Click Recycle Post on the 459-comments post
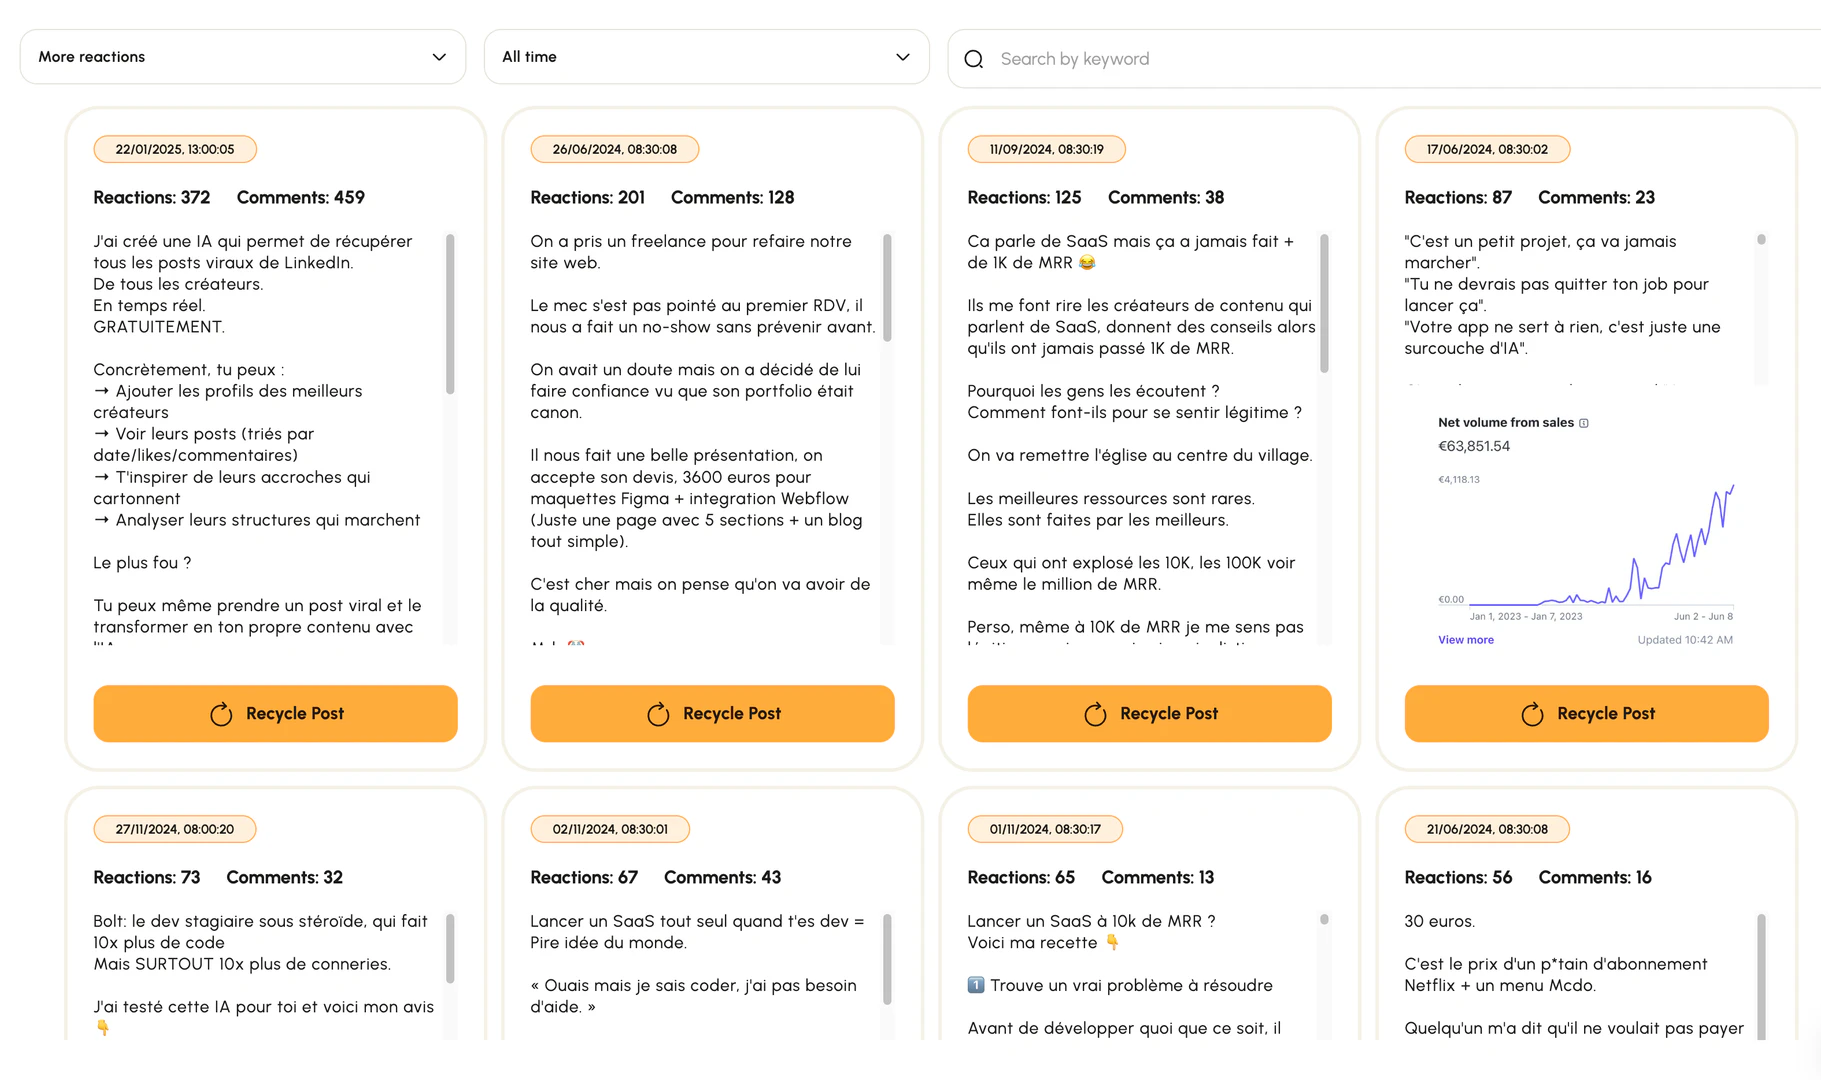 pos(275,714)
